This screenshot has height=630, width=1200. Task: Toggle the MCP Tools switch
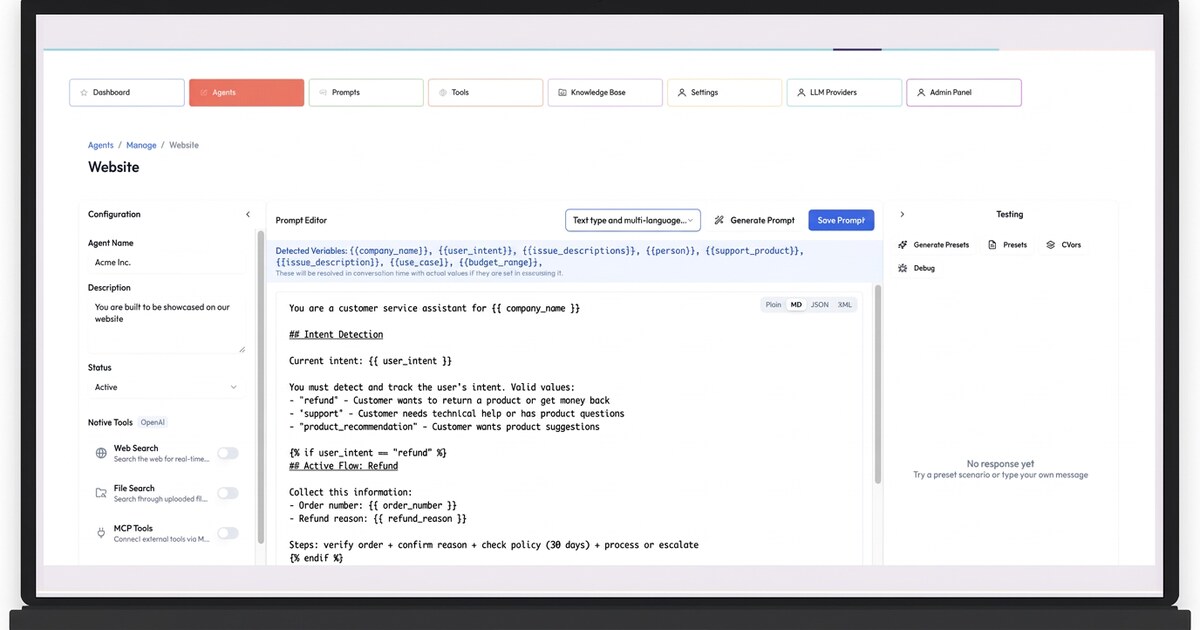(228, 533)
